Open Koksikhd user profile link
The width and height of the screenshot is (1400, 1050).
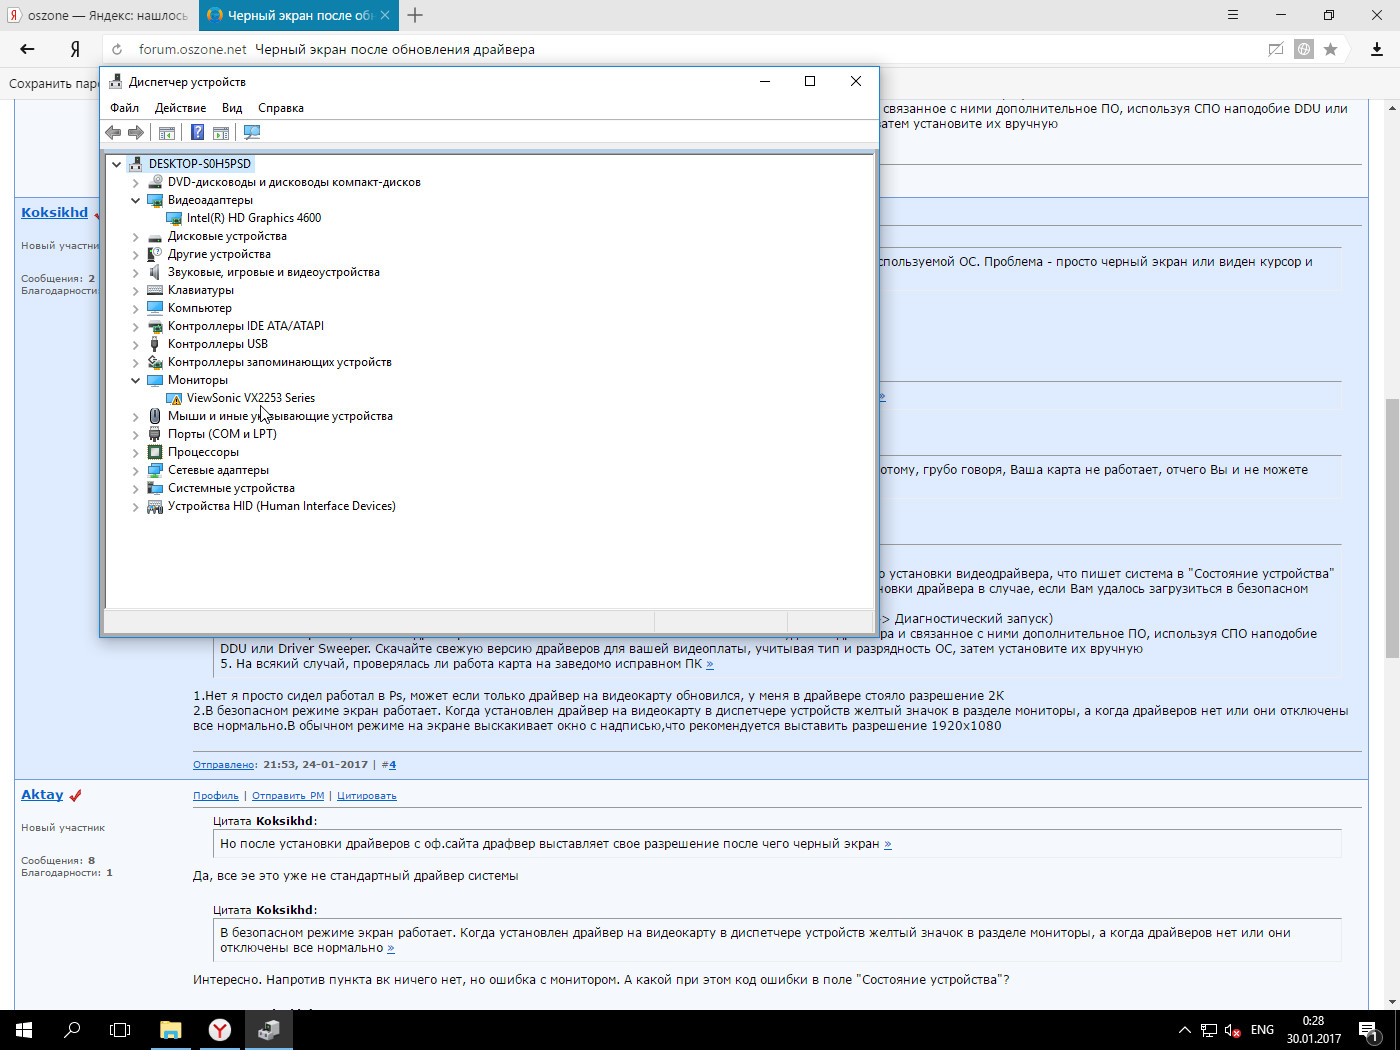click(x=55, y=212)
